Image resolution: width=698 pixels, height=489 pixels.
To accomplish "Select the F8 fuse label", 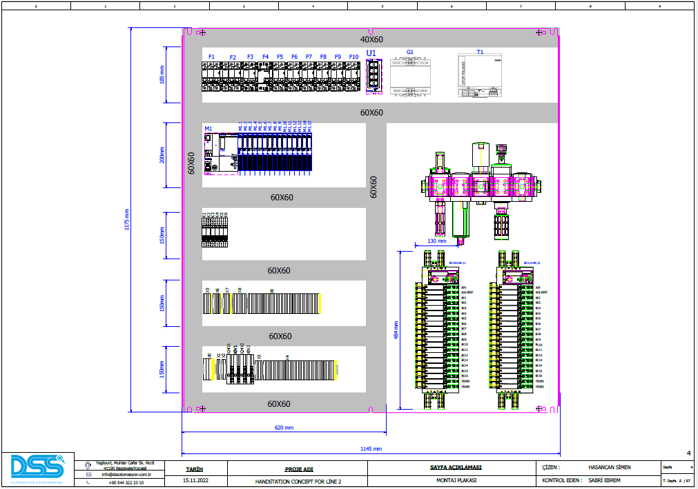I will (x=323, y=57).
